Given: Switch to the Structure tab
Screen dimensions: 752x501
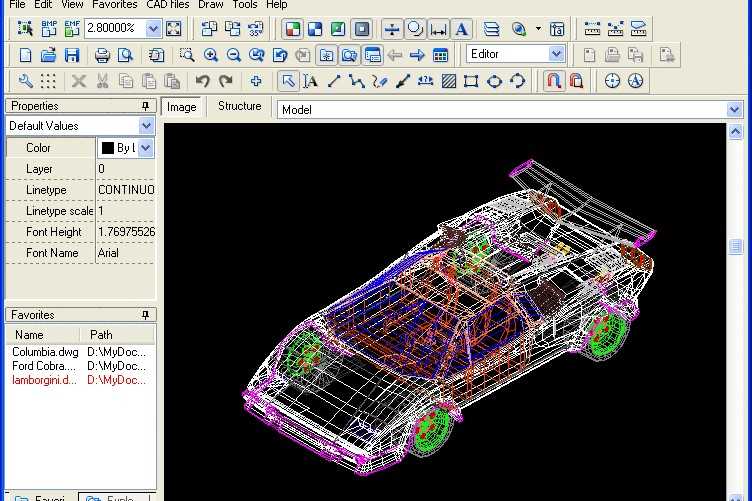Looking at the screenshot, I should (x=239, y=106).
